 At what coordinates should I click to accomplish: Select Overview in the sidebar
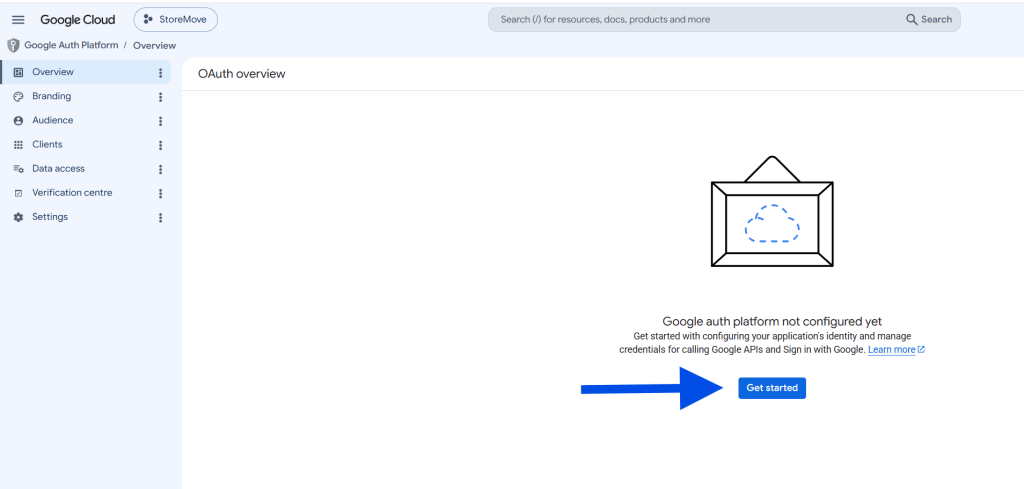(x=86, y=72)
